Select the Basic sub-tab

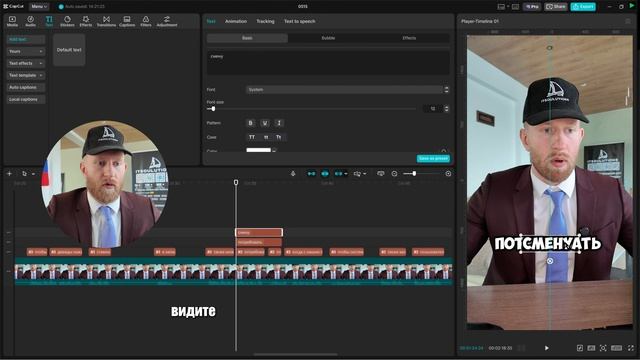247,38
